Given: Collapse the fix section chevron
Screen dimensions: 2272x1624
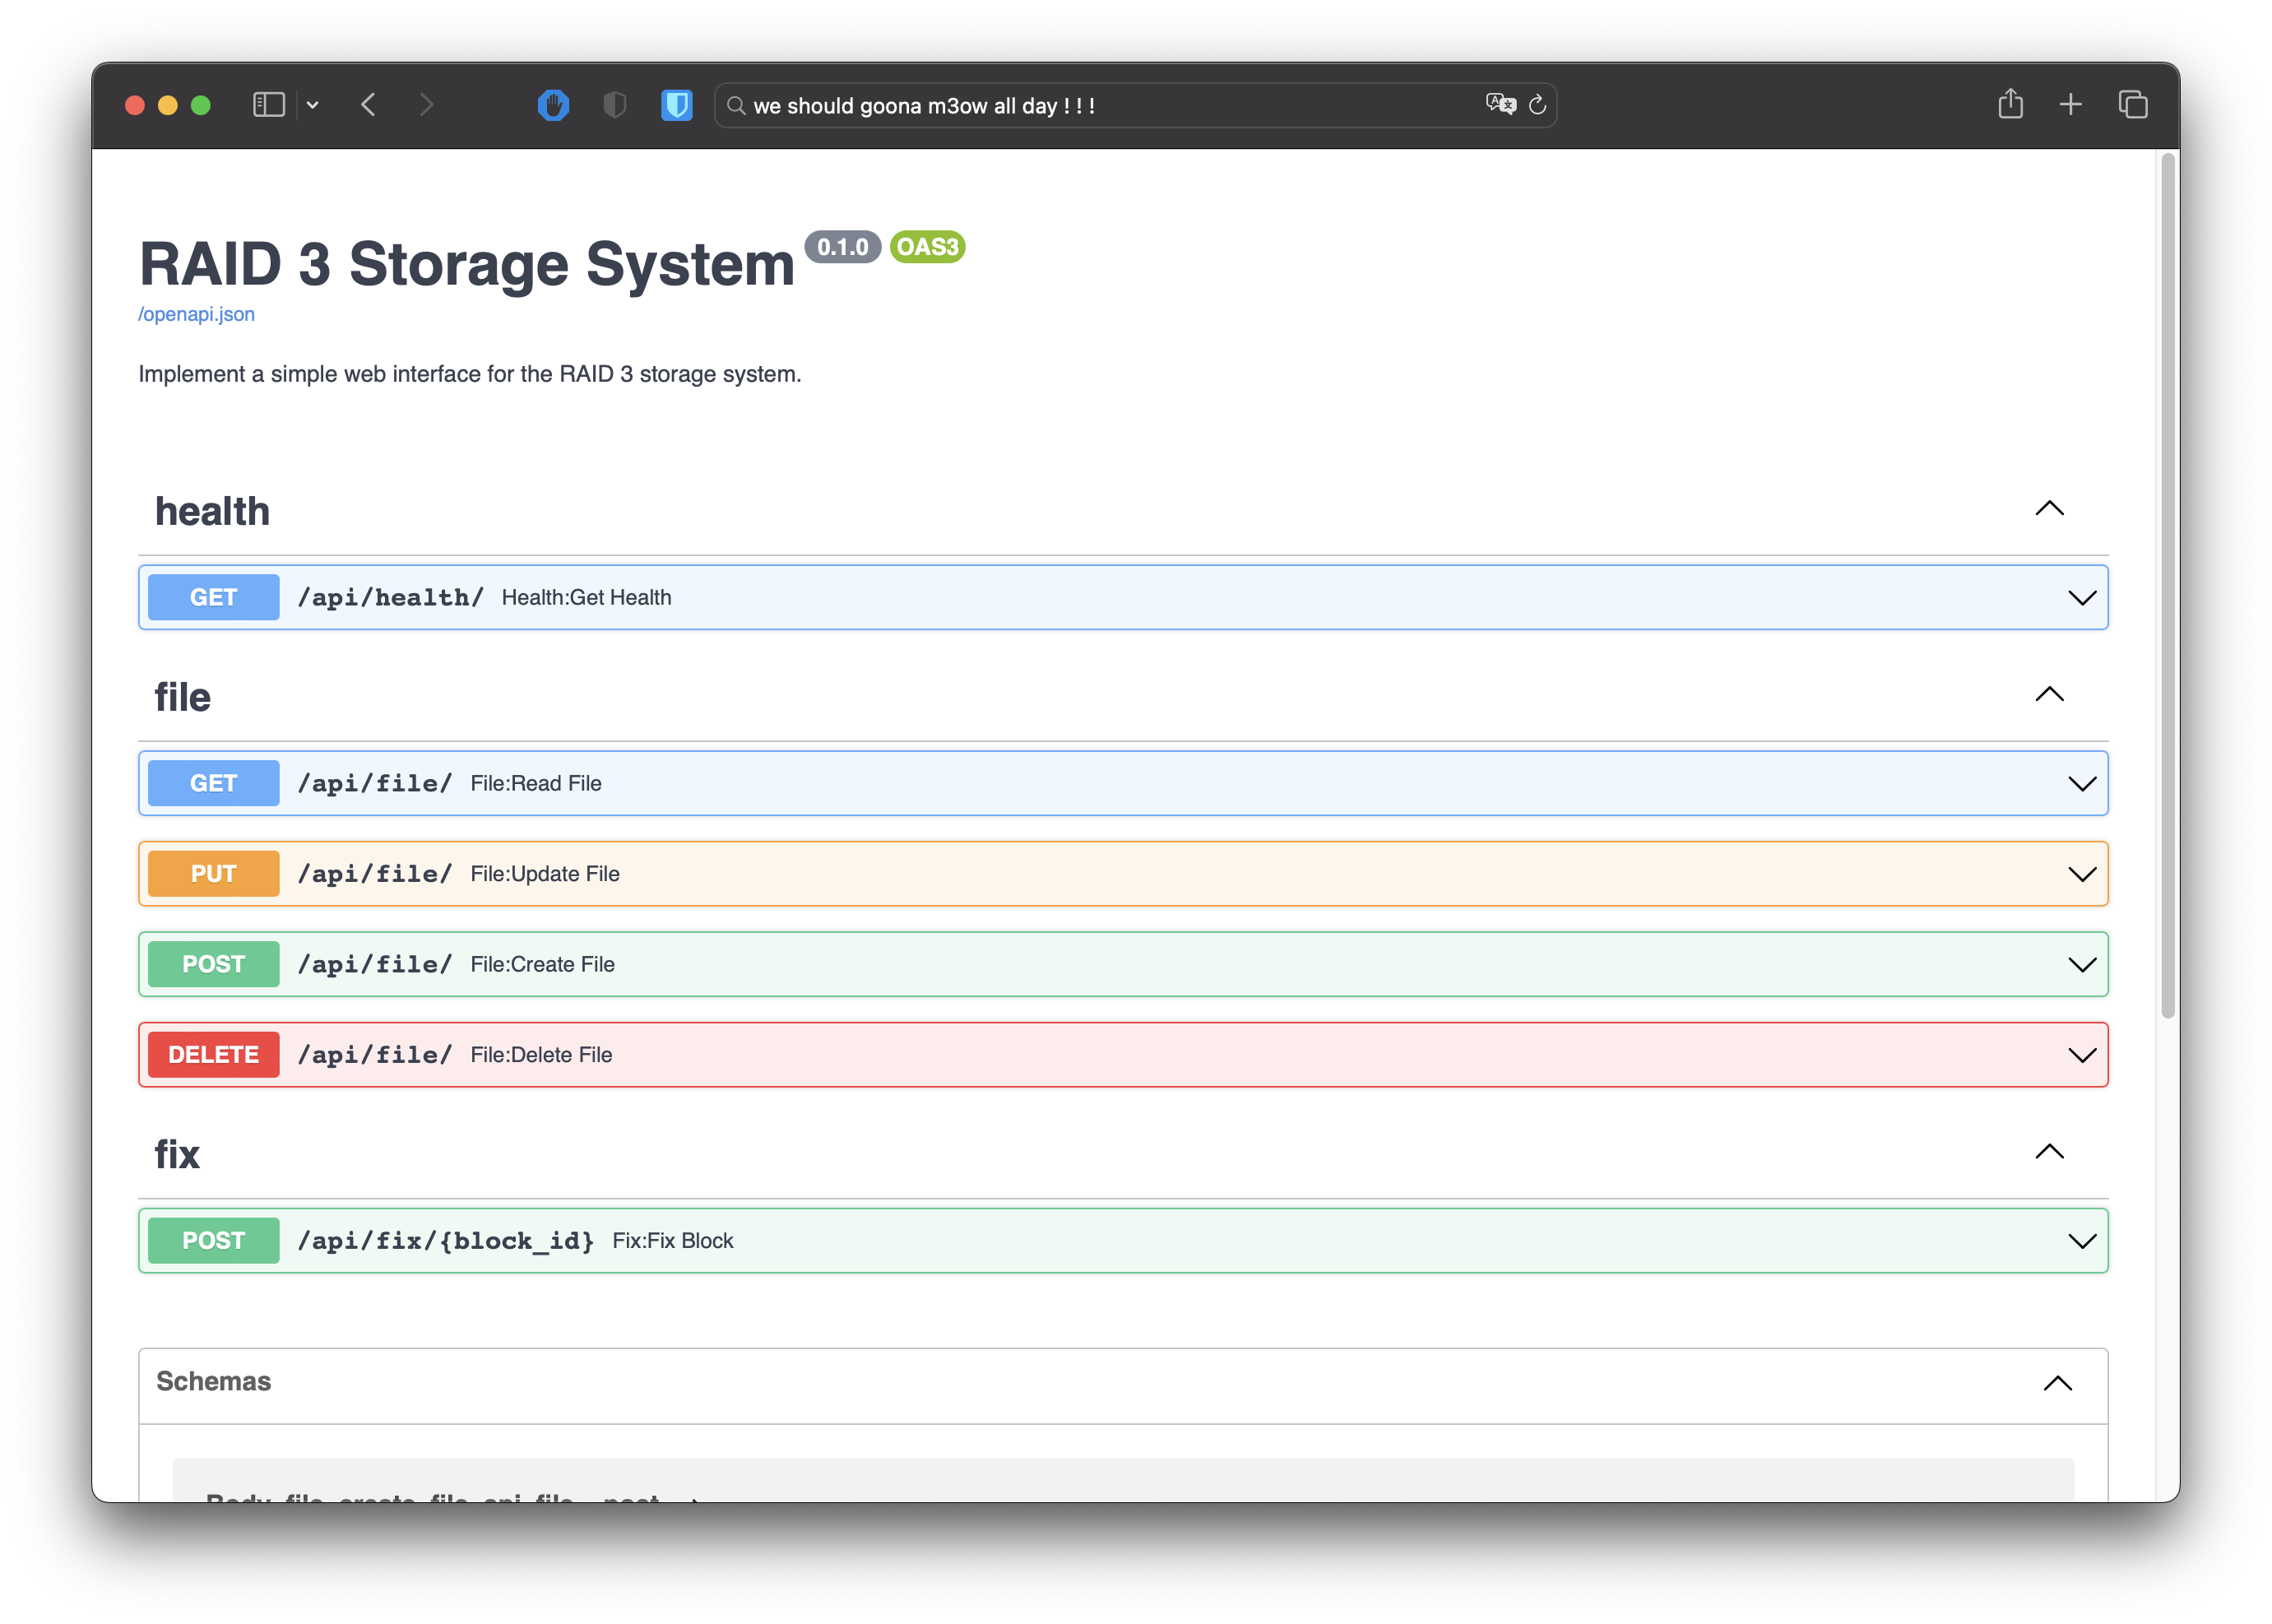Looking at the screenshot, I should (2049, 1152).
